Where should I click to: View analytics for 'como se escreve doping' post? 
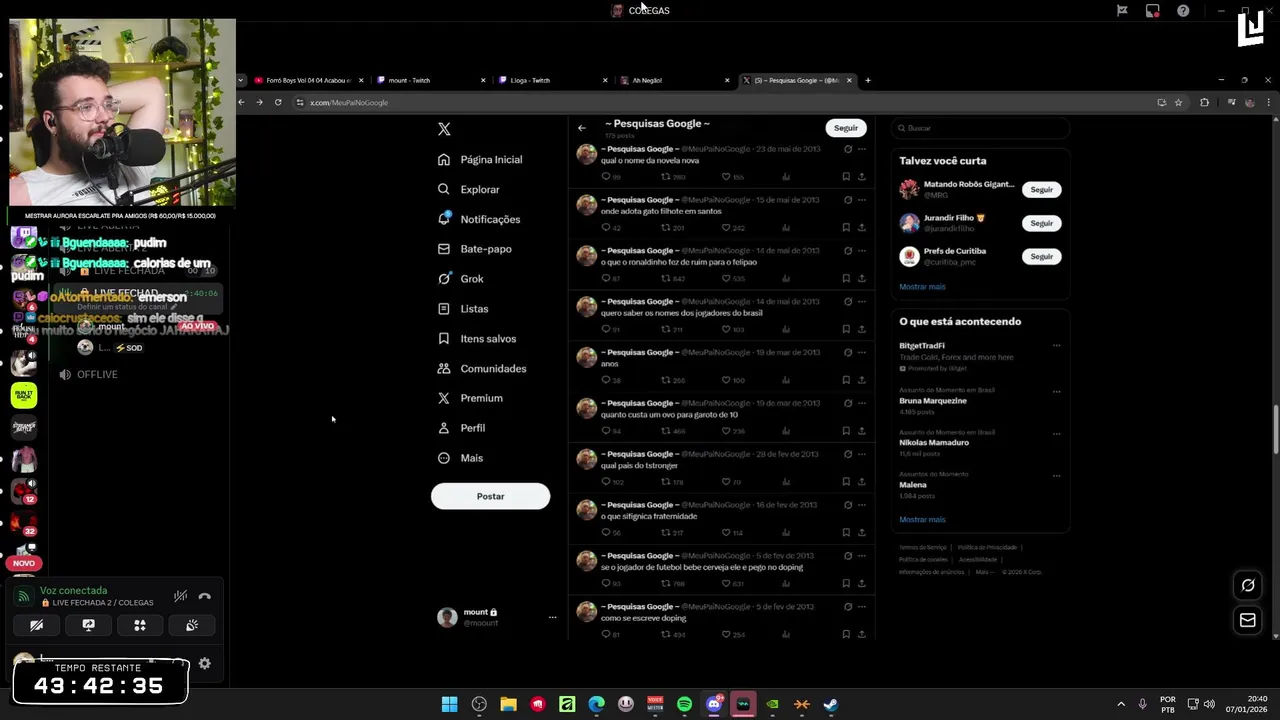point(786,634)
